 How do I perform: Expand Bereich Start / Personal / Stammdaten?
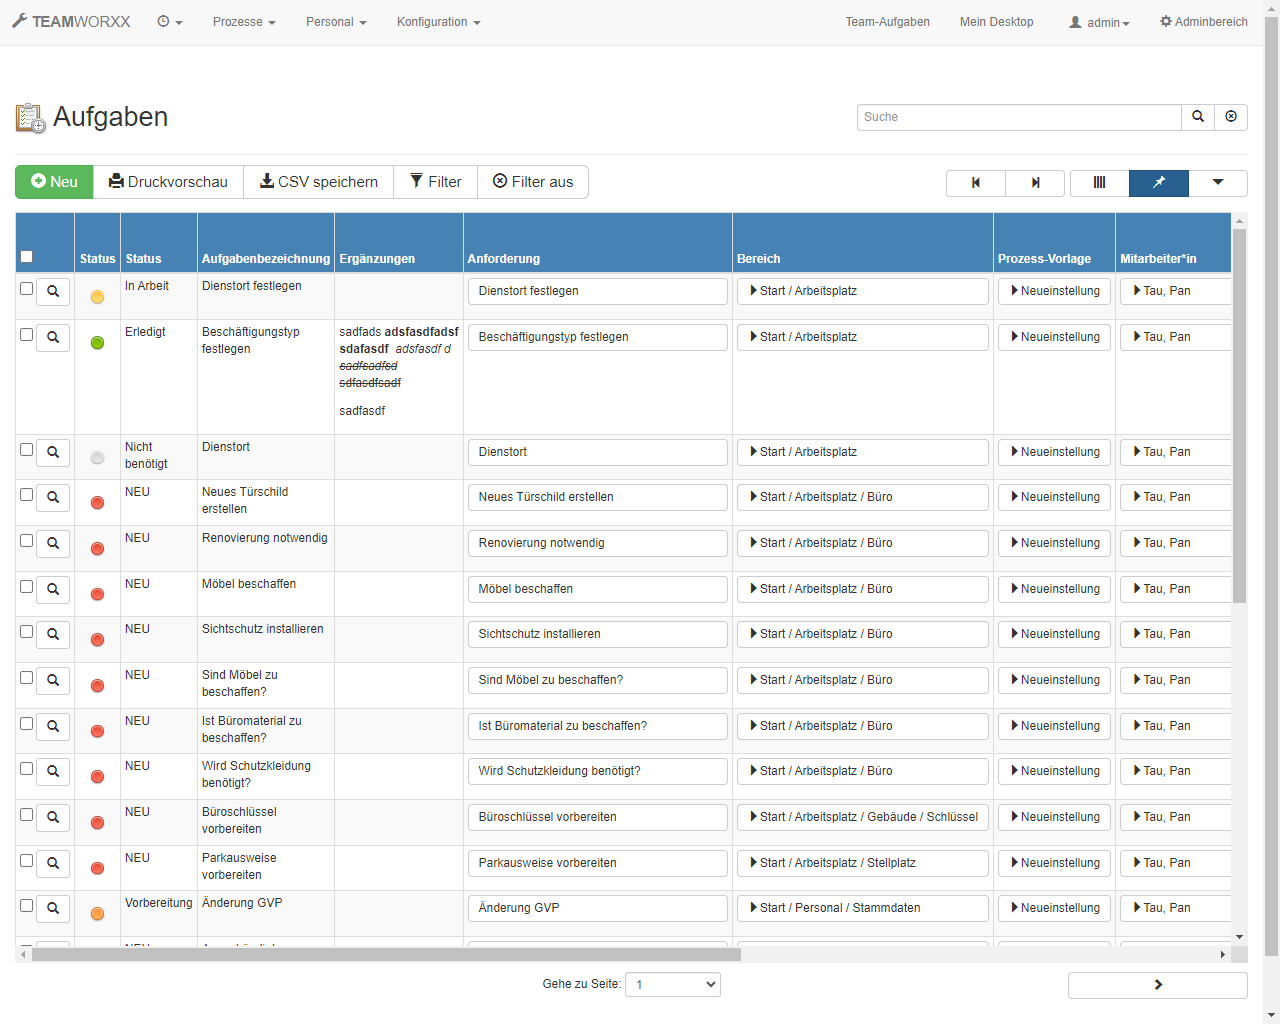click(862, 908)
